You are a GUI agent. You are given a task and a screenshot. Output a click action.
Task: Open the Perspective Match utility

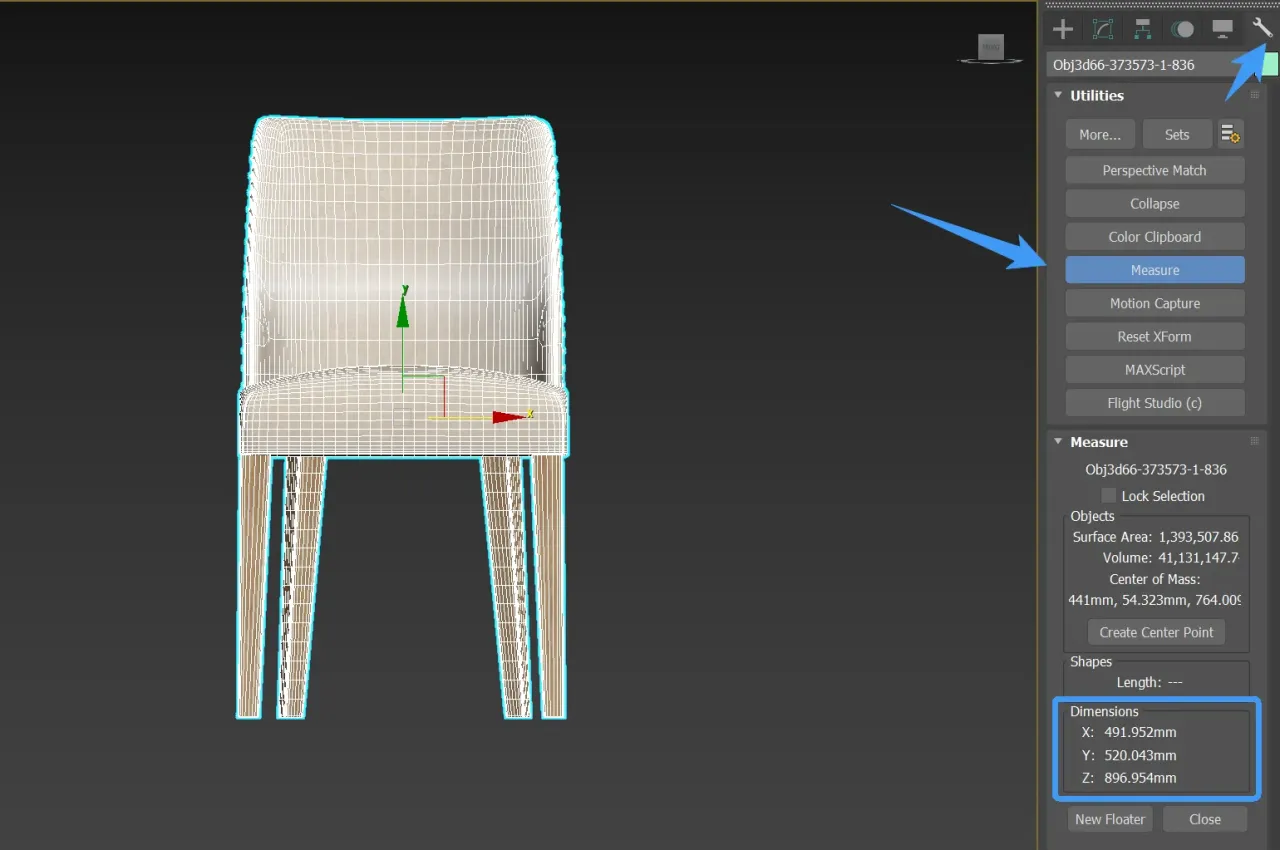point(1155,170)
